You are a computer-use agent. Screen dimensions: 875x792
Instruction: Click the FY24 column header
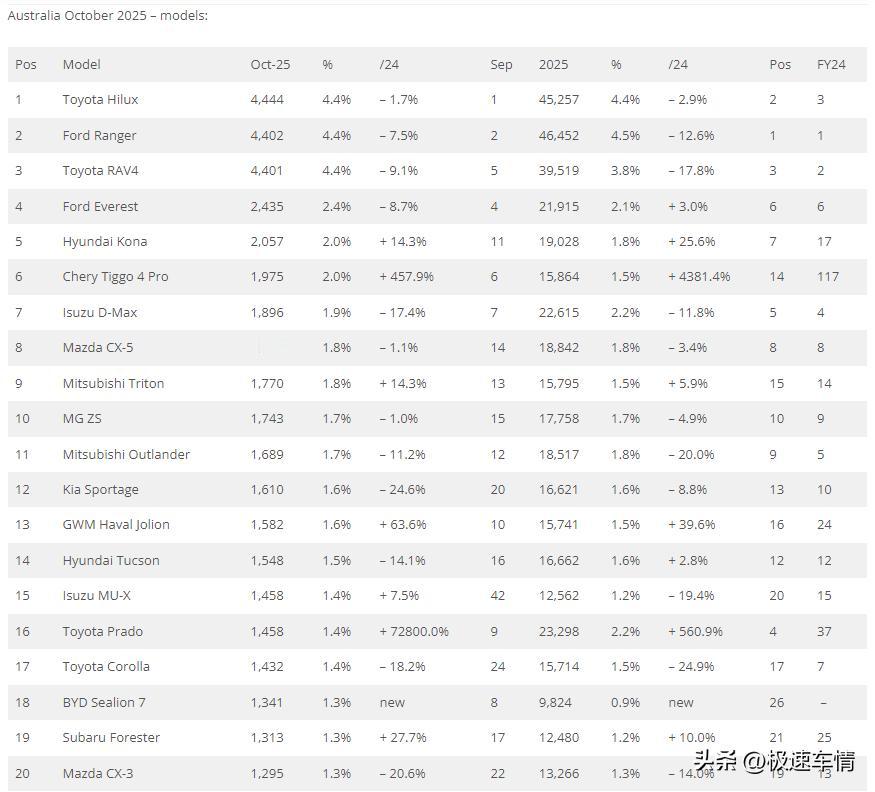click(x=831, y=64)
